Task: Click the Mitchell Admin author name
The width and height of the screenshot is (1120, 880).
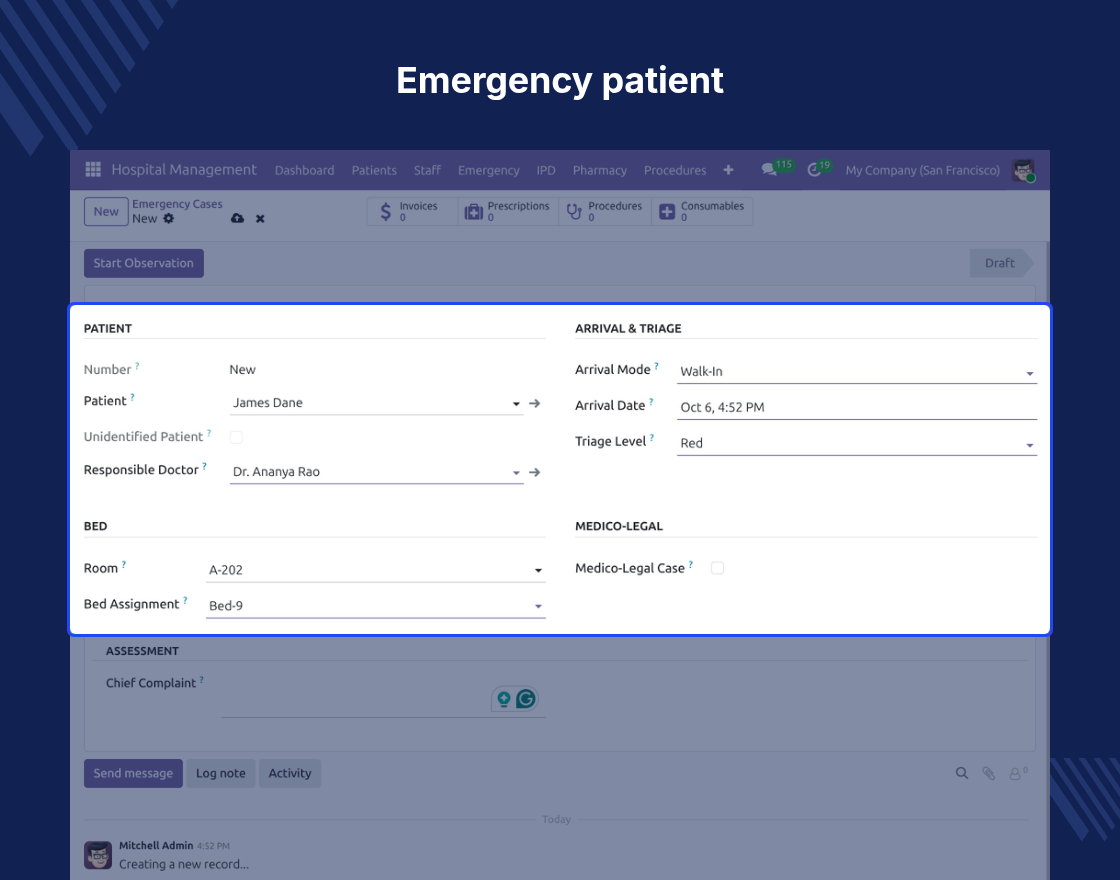Action: pos(156,846)
